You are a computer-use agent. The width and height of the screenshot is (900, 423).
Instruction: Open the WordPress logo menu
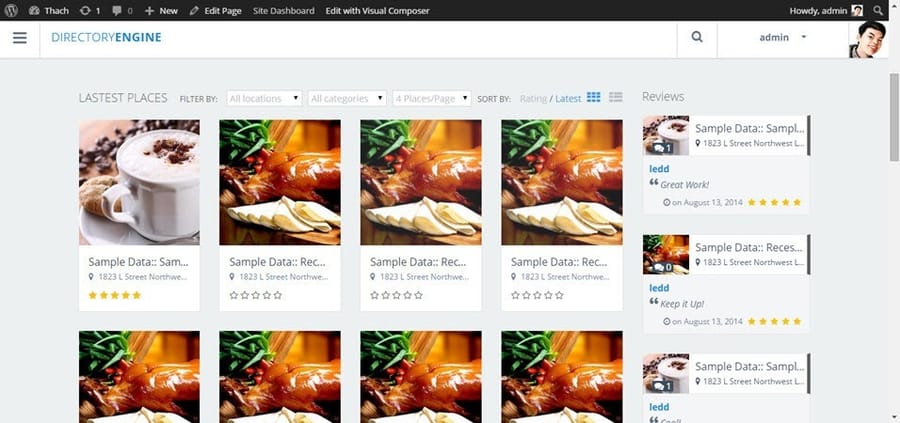(x=11, y=10)
